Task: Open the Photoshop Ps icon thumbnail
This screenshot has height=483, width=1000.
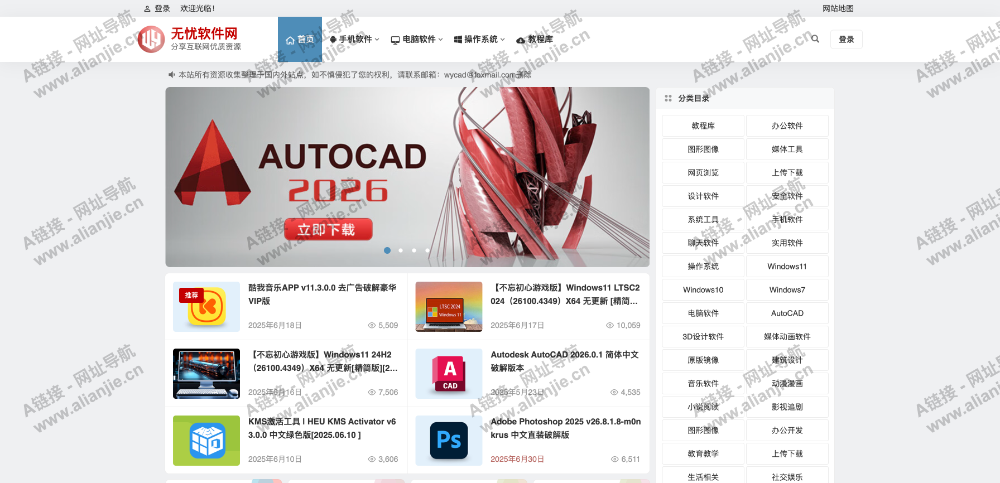Action: click(448, 441)
